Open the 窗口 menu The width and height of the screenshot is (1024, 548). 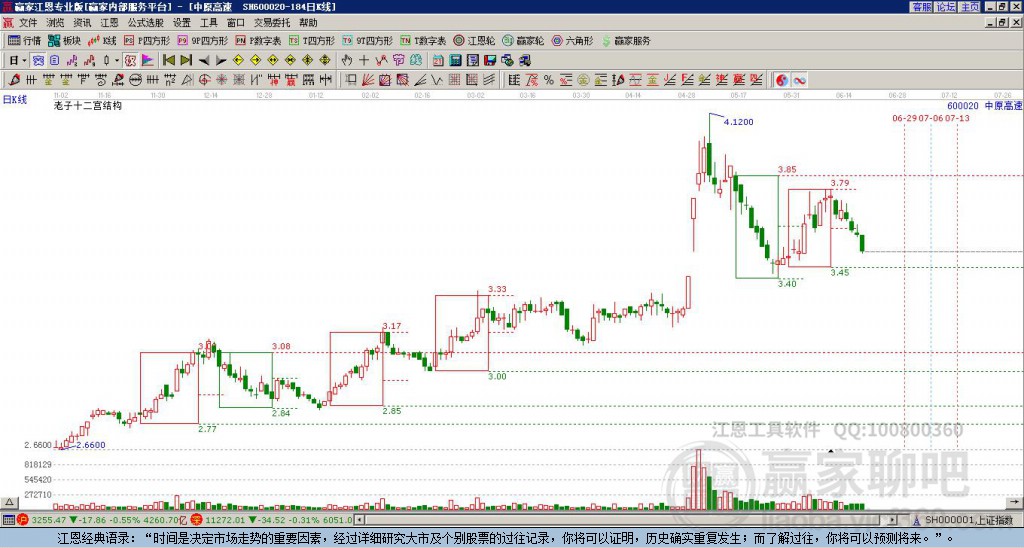tap(236, 23)
